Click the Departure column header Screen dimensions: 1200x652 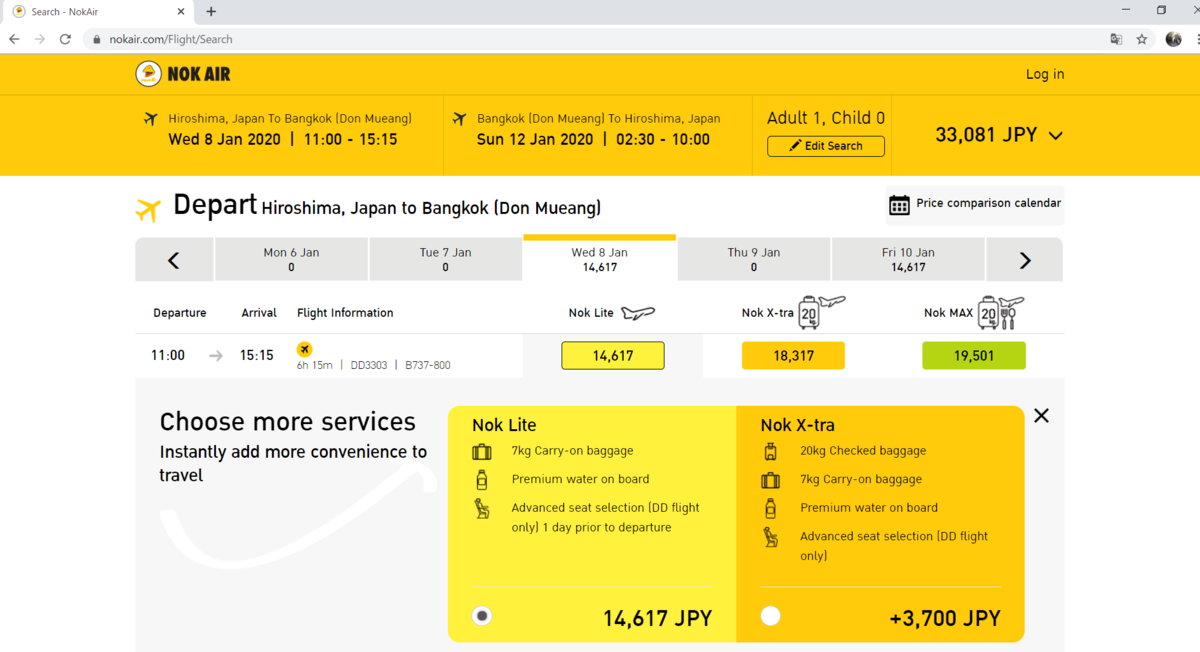point(180,313)
